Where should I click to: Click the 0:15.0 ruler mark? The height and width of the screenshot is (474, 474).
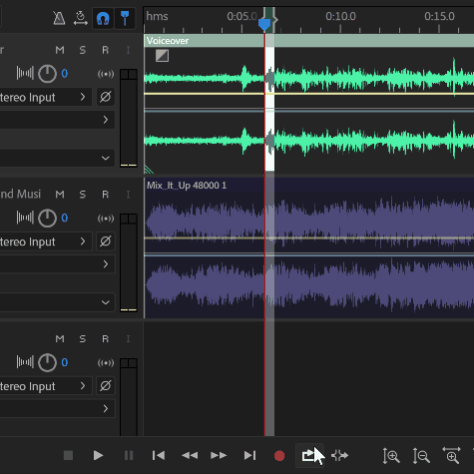(439, 16)
